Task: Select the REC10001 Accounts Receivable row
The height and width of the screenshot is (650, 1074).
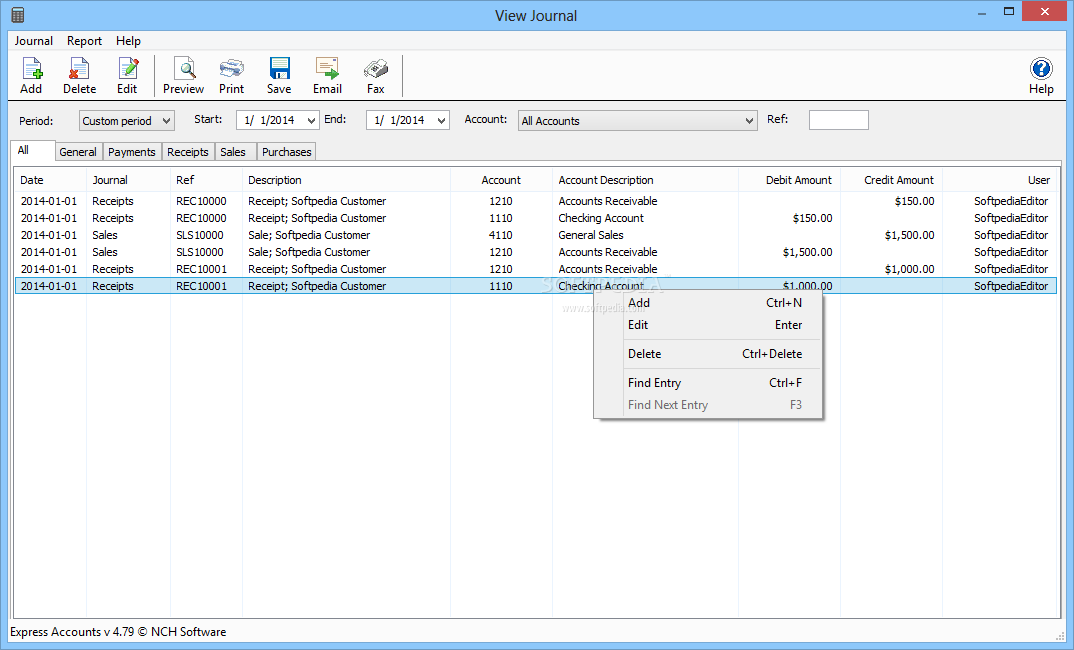Action: point(536,269)
